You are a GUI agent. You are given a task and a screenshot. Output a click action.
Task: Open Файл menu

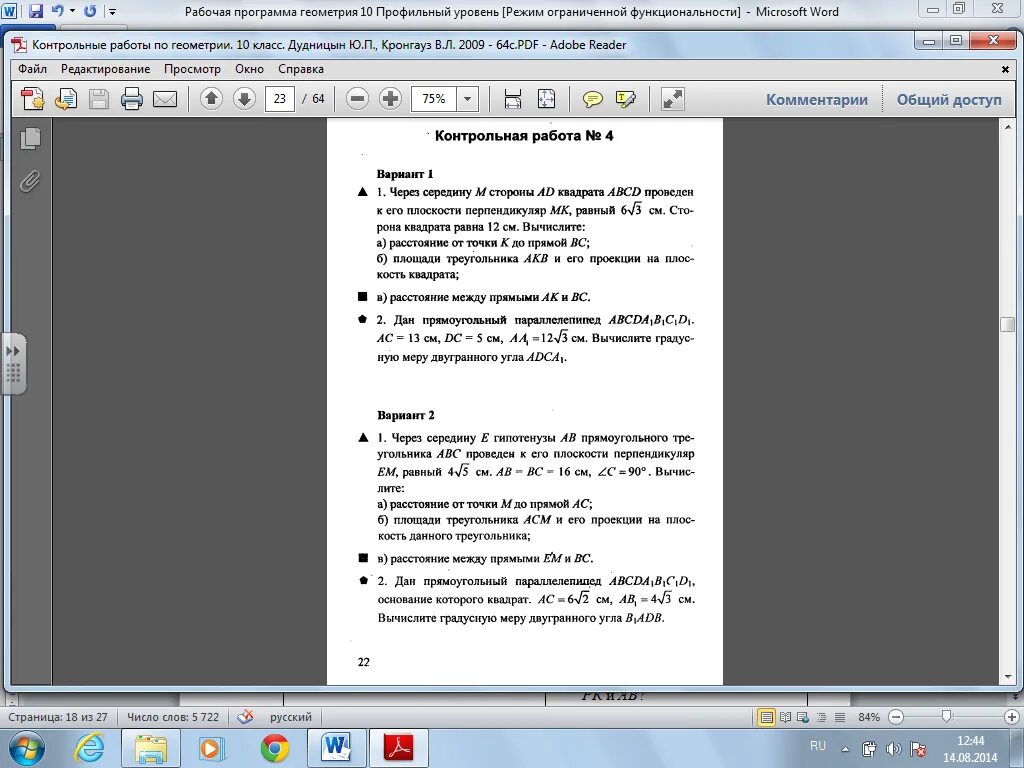click(x=32, y=69)
